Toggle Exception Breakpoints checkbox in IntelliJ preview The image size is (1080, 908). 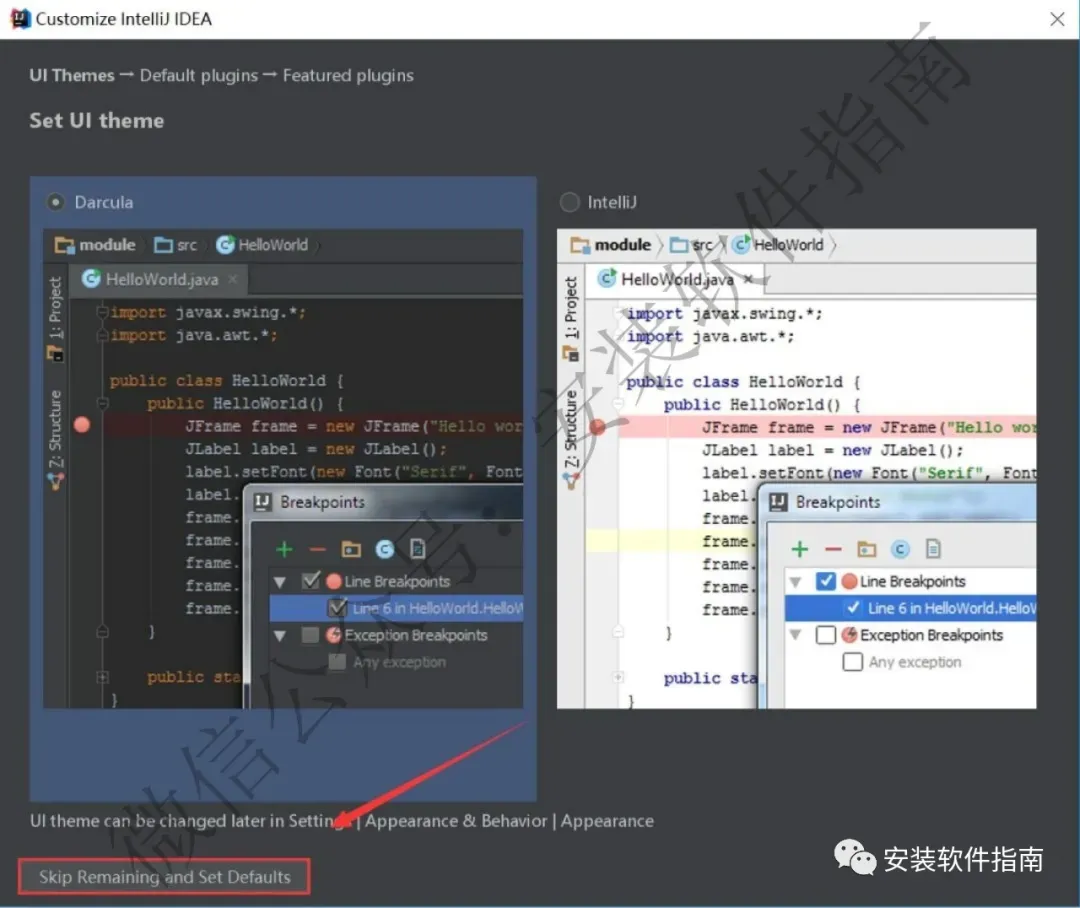tap(826, 634)
